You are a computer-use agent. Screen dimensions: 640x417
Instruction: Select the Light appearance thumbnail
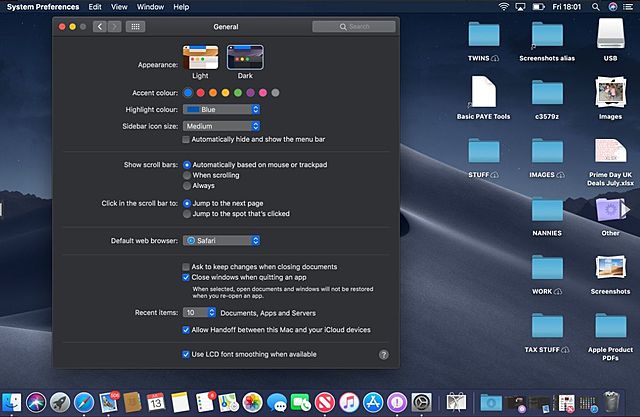tap(200, 58)
